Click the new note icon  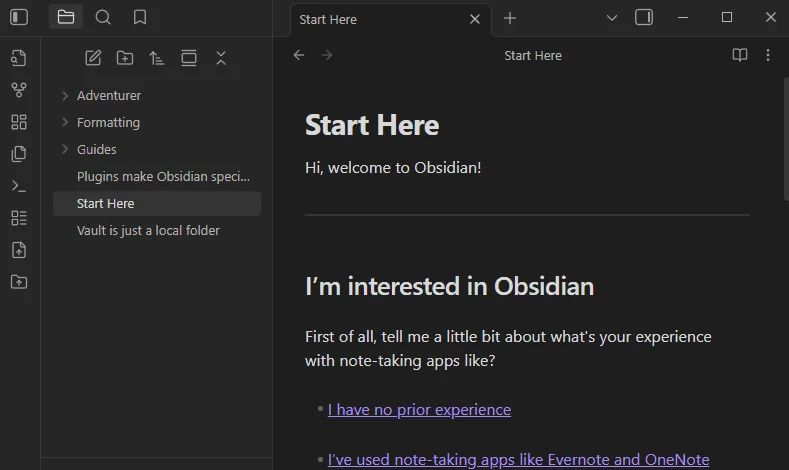coord(93,58)
